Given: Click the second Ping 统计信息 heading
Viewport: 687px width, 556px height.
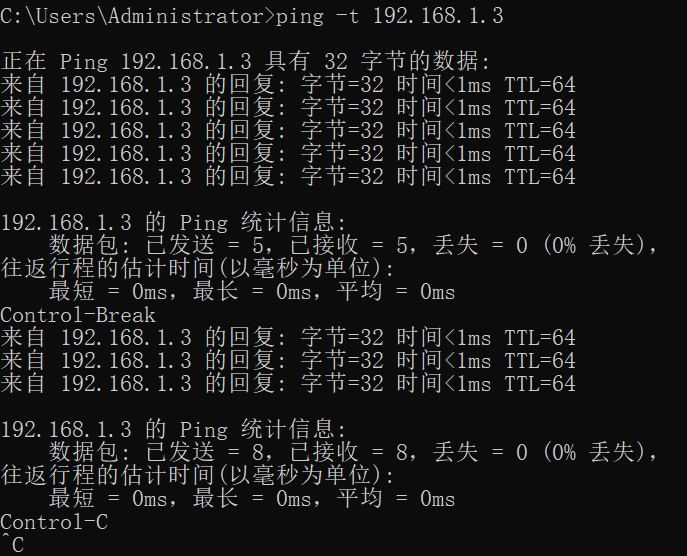Looking at the screenshot, I should tap(174, 430).
